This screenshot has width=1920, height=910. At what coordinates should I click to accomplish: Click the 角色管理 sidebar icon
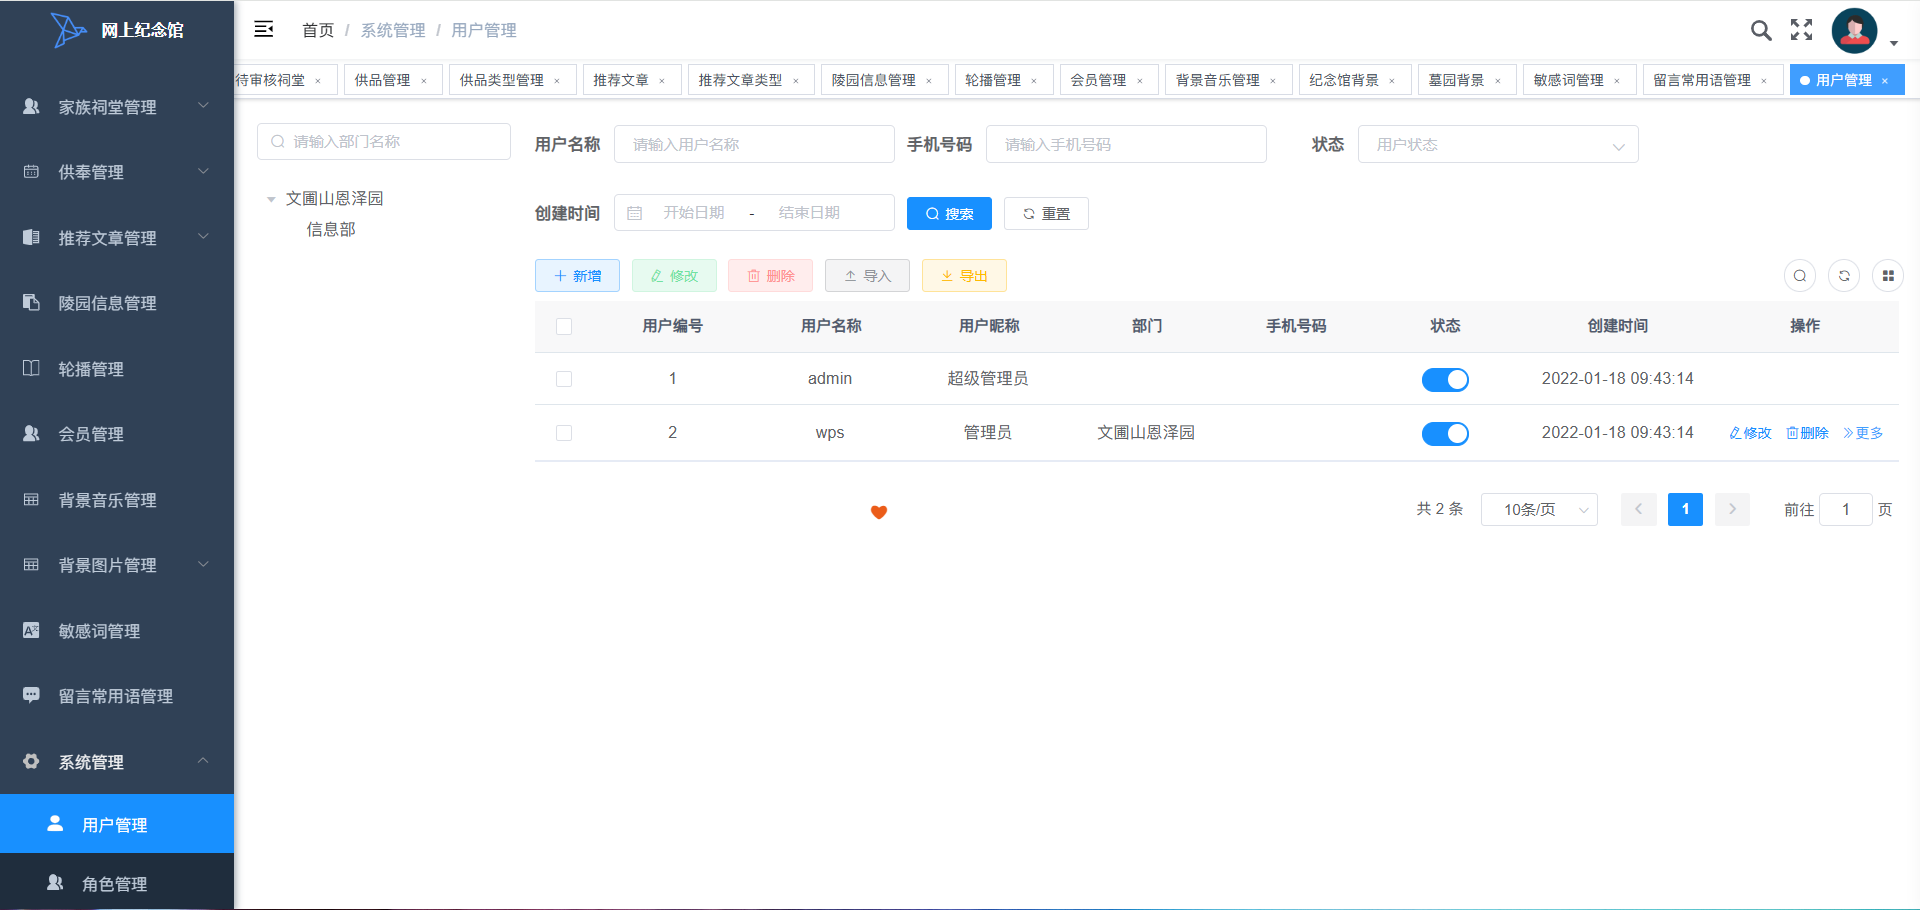55,883
